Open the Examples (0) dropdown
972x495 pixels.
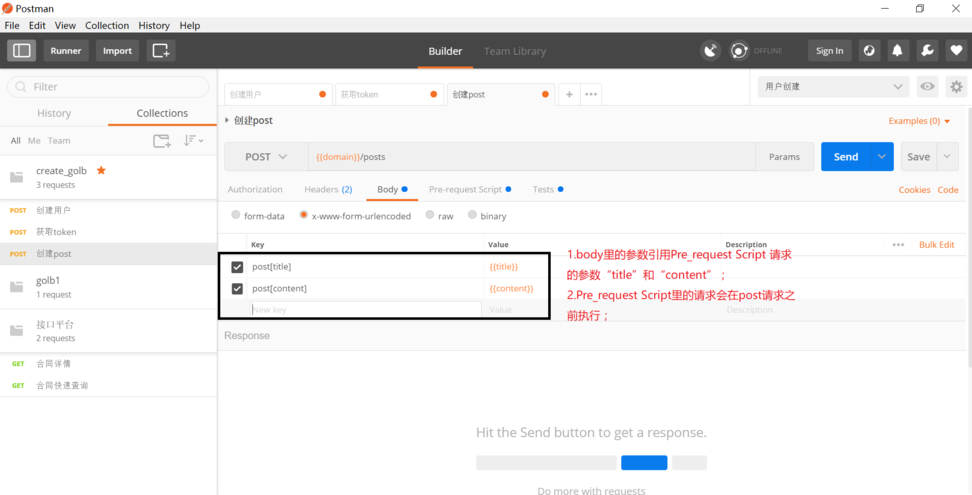919,121
